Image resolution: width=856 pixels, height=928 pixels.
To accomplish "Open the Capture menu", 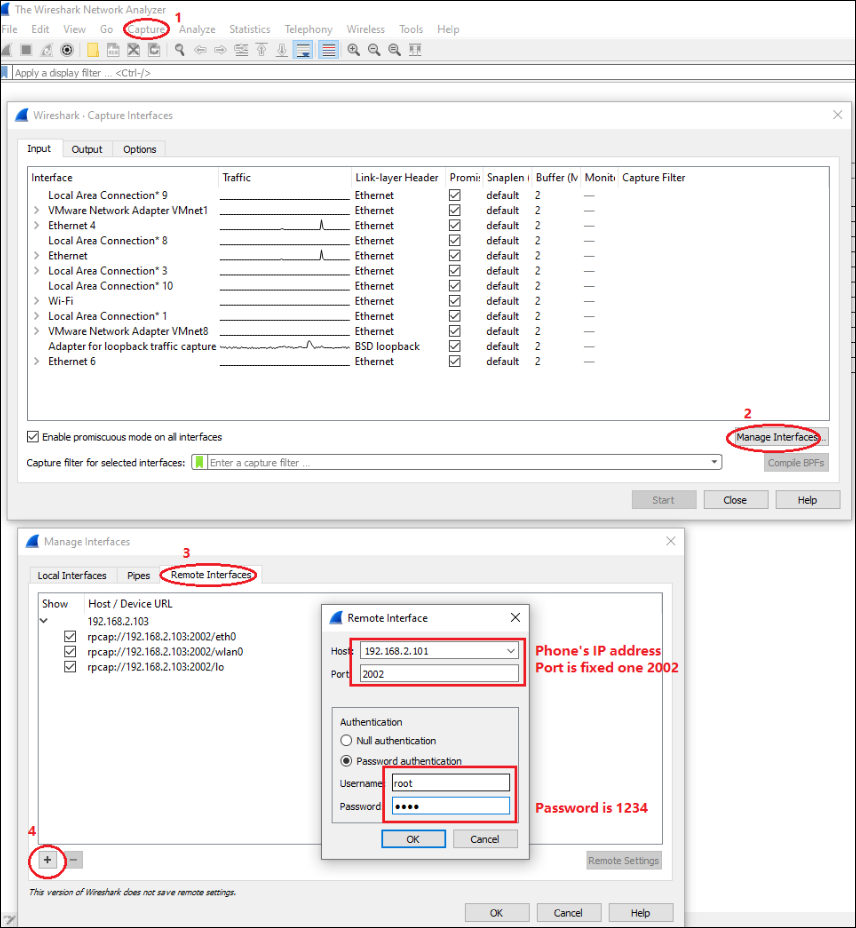I will (x=146, y=29).
